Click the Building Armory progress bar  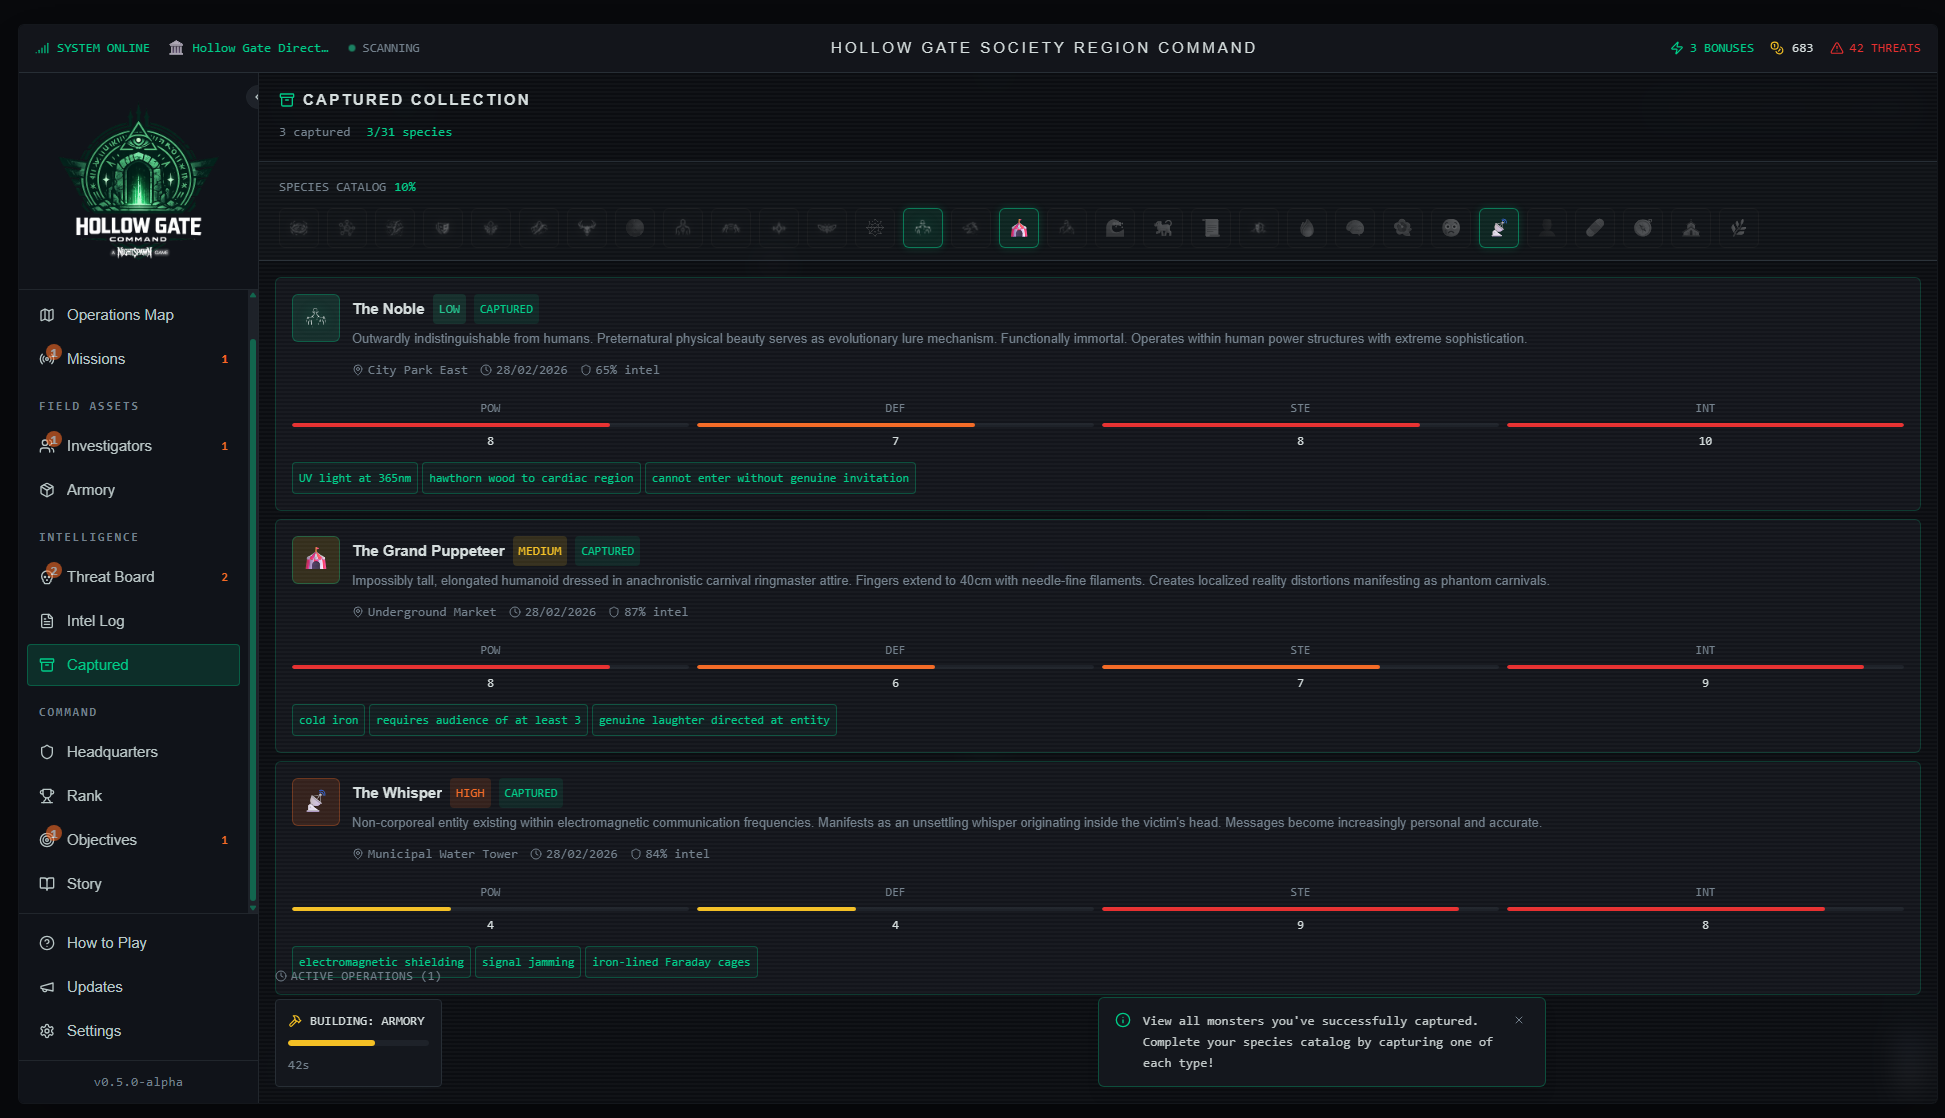358,1043
